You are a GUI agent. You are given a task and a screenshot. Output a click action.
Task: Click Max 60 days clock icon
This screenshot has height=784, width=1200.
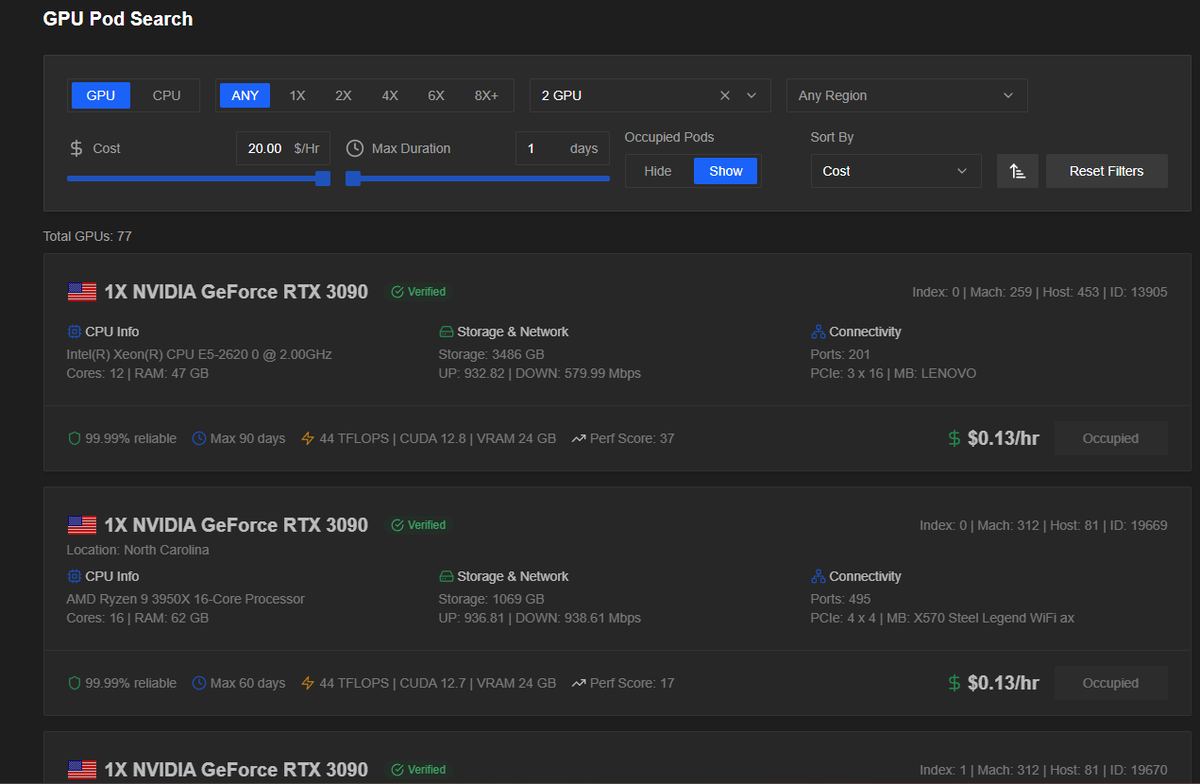click(x=199, y=683)
